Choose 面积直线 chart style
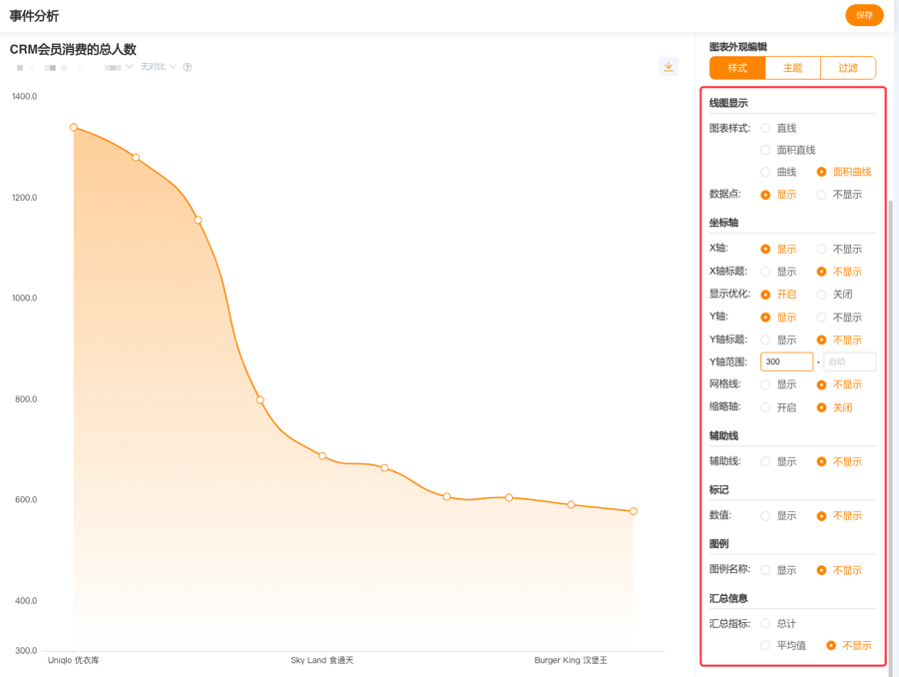This screenshot has height=677, width=899. 766,150
